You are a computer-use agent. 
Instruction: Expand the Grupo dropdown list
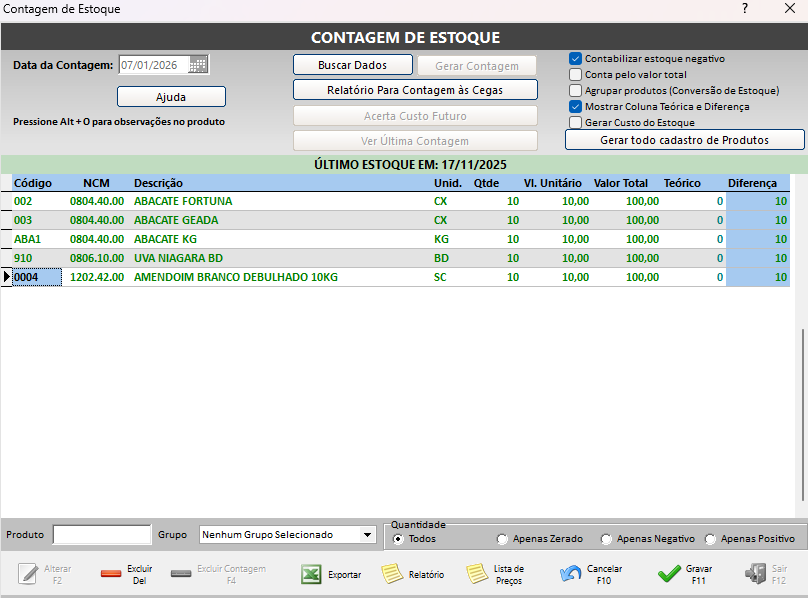[367, 535]
